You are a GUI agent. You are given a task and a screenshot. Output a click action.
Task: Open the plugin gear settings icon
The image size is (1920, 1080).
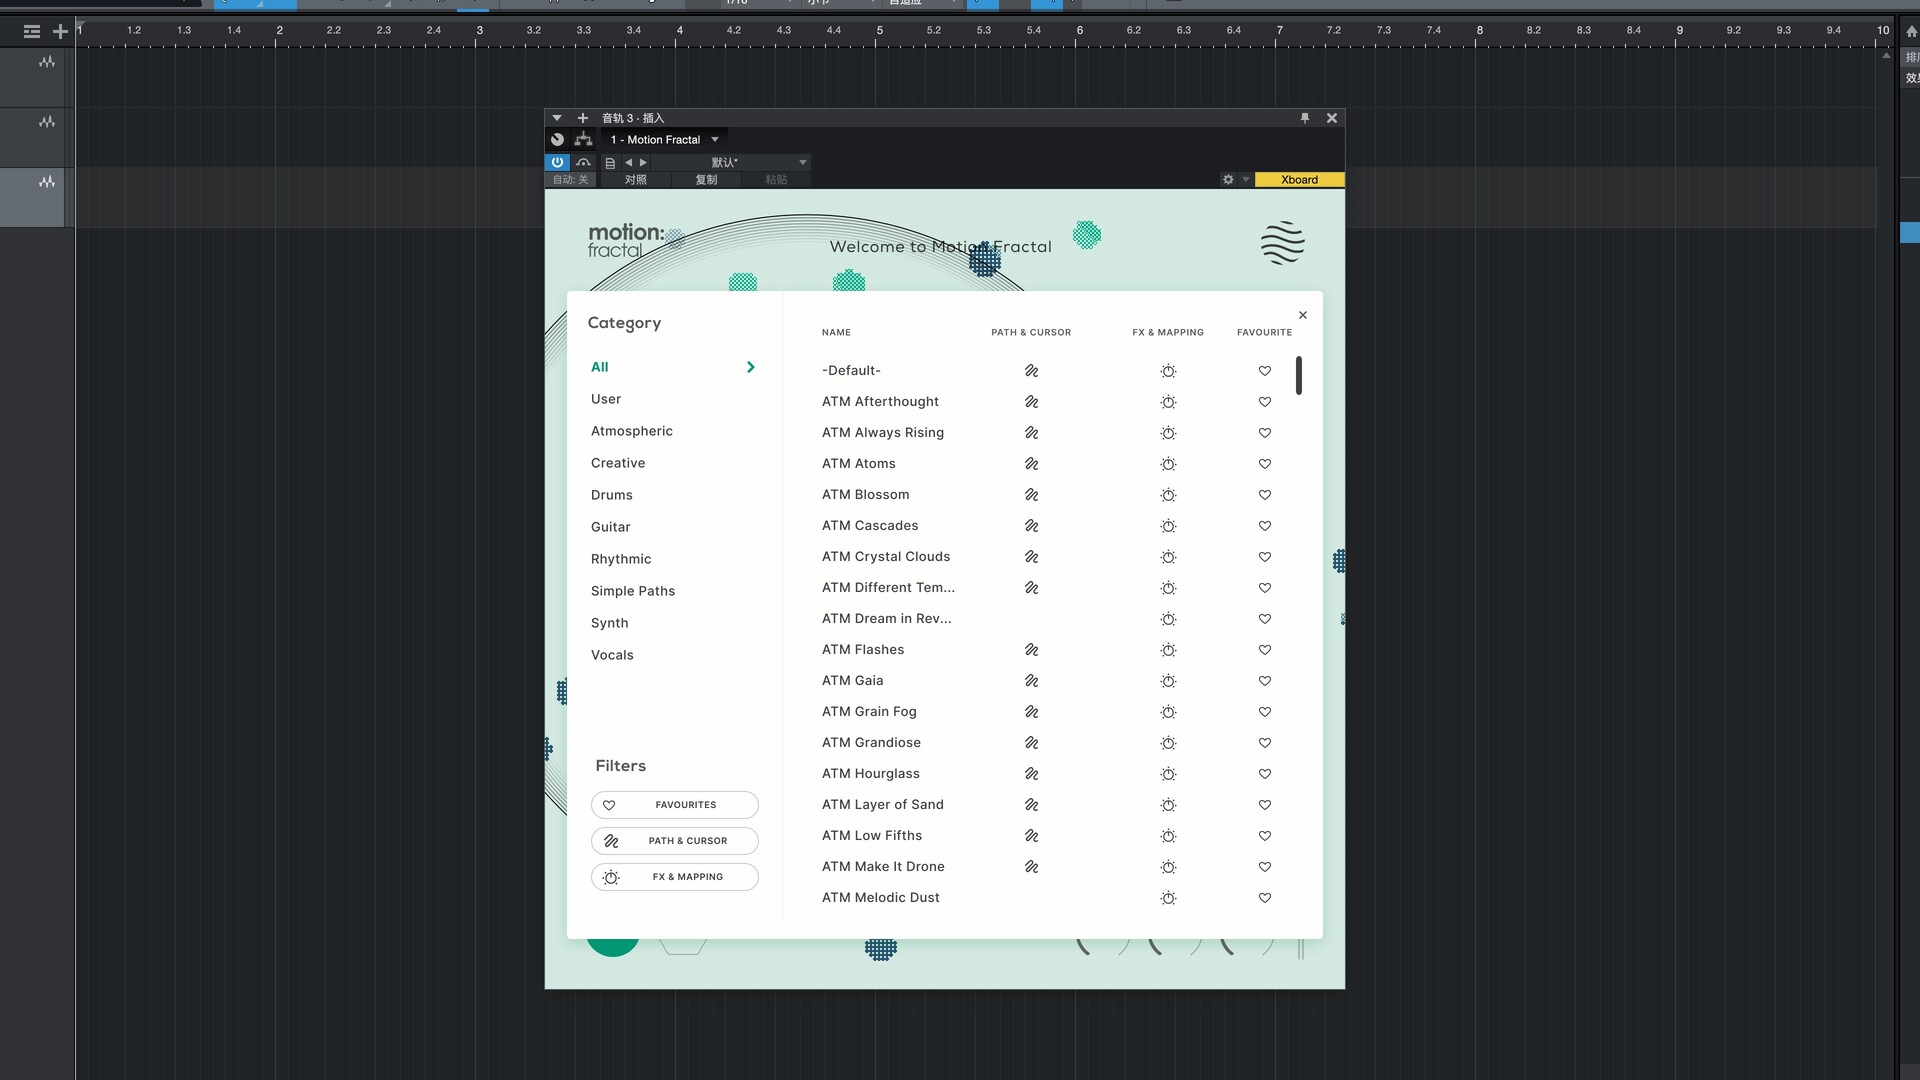click(x=1228, y=180)
